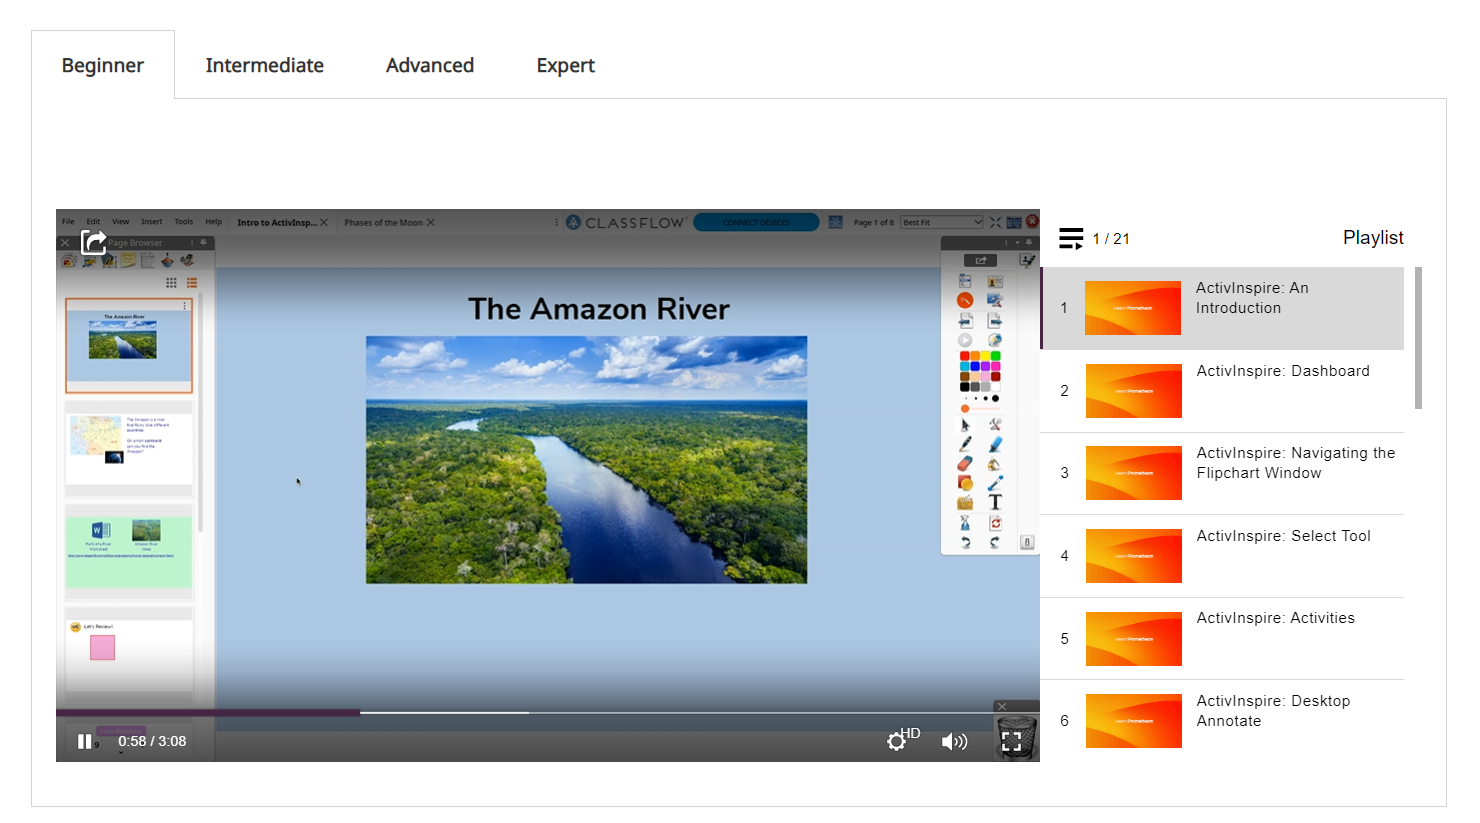Image resolution: width=1480 pixels, height=823 pixels.
Task: Click the Amazon River video frame
Action: point(586,460)
